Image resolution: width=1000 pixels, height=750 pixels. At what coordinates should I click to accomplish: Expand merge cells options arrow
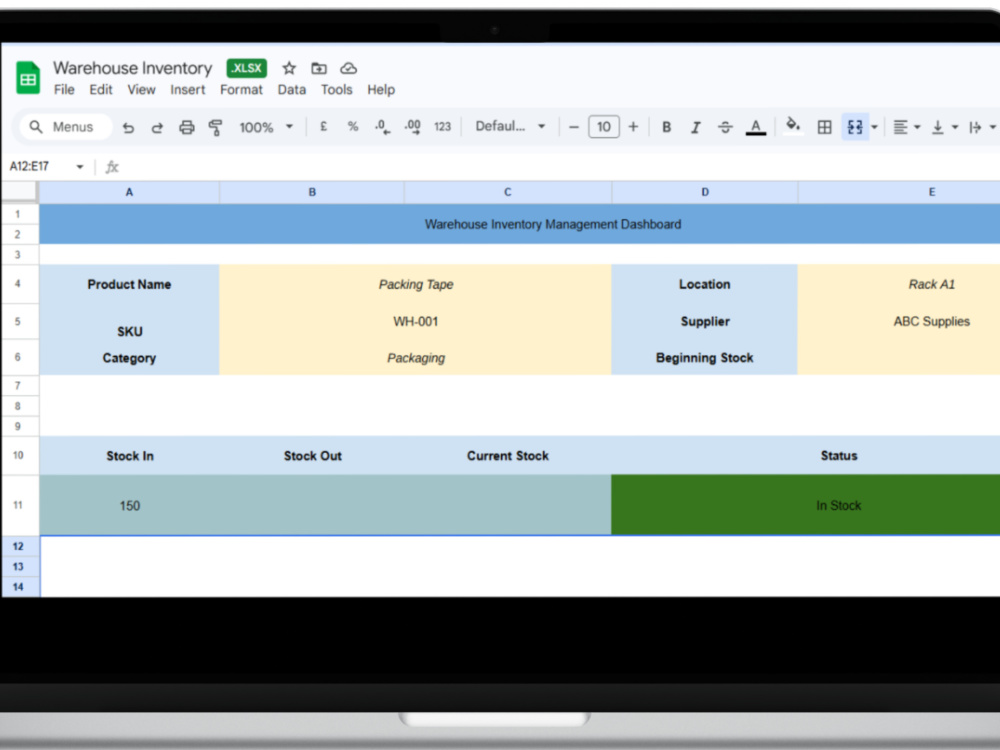[874, 127]
